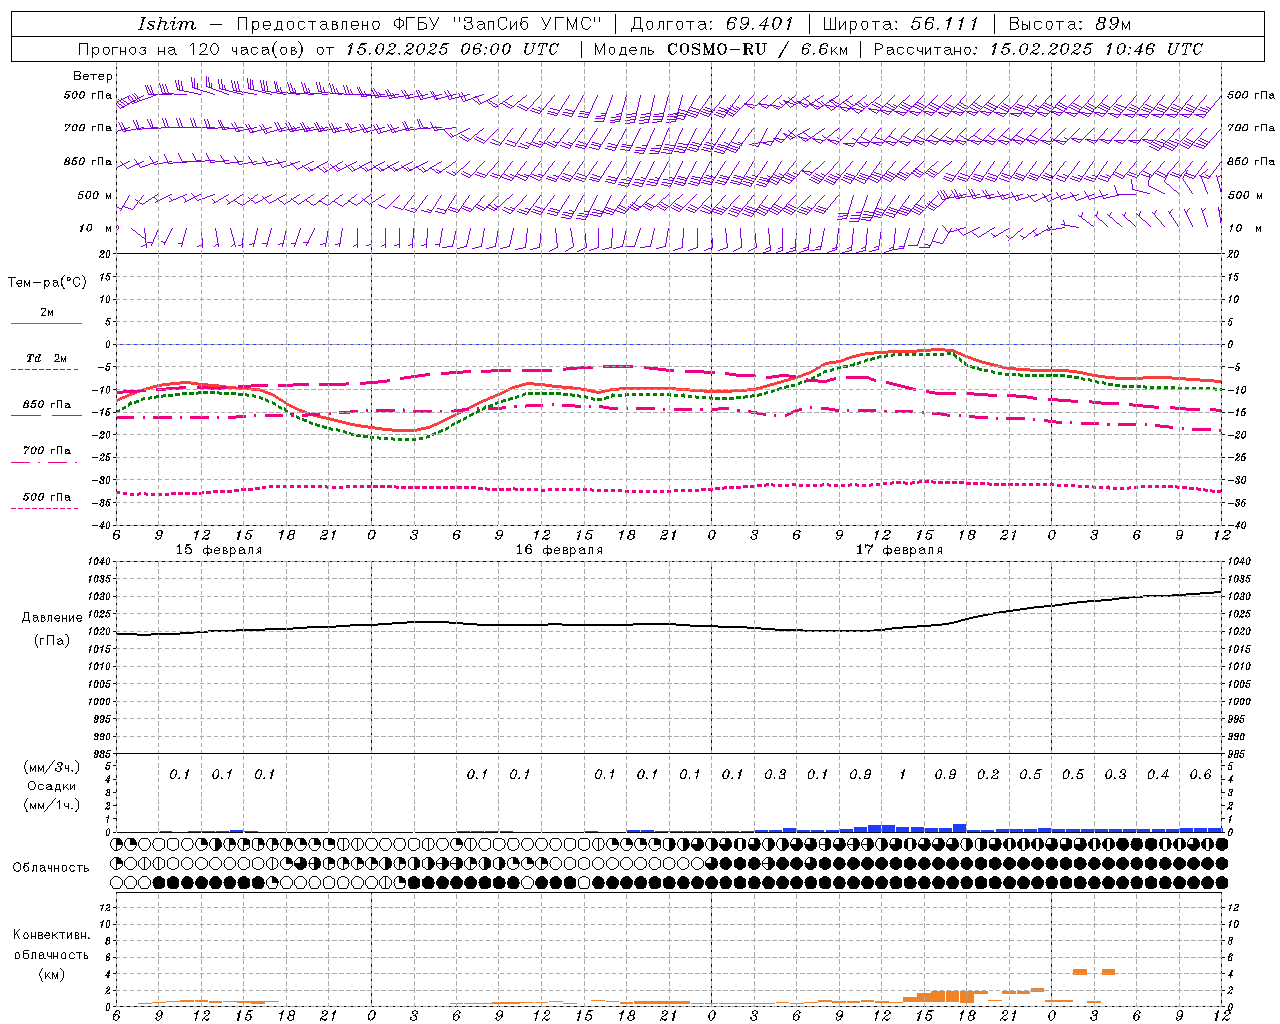Select the longitude value Долгота: 69.401
This screenshot has height=1024, width=1280.
click(x=712, y=24)
